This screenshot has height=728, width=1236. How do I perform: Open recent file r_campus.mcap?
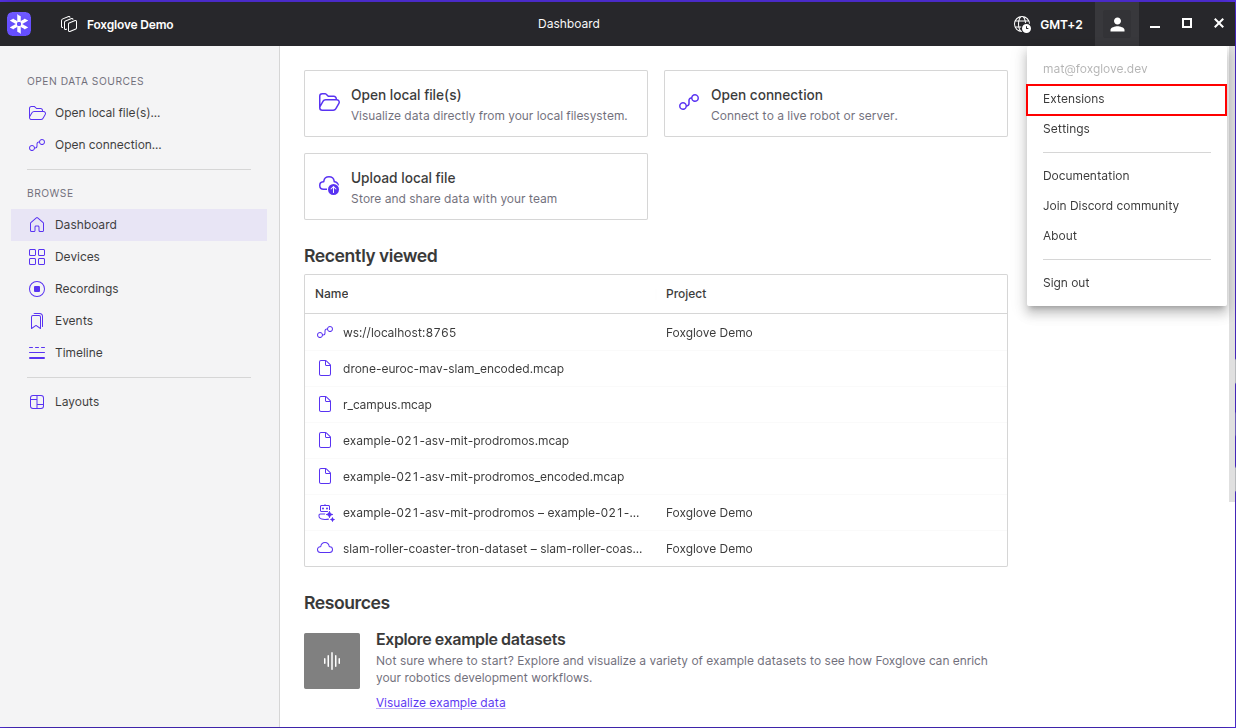[x=387, y=405]
